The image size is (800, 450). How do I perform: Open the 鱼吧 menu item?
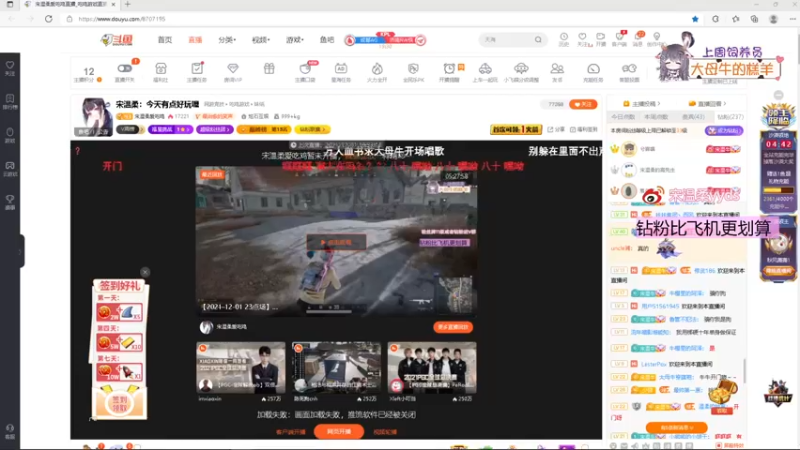tap(327, 40)
